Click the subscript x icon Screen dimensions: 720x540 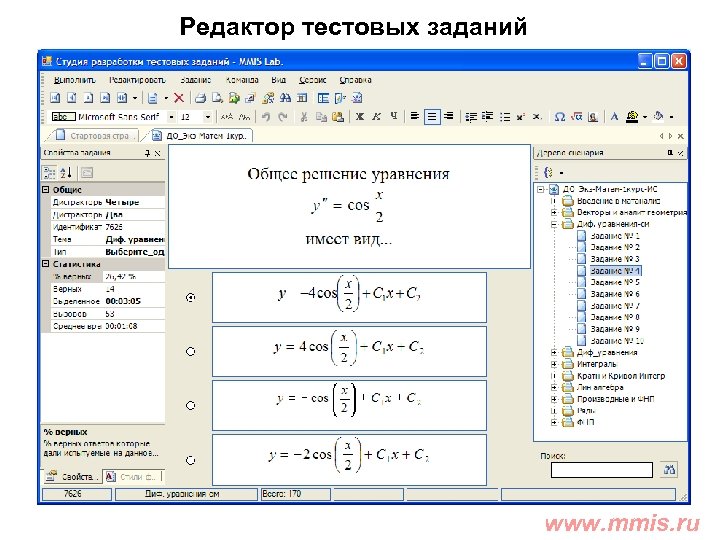coord(537,117)
